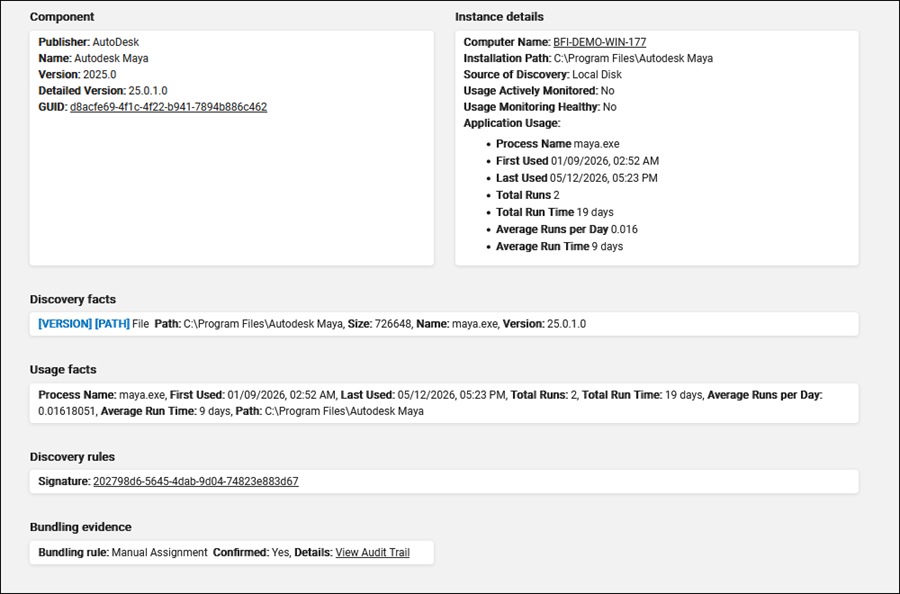Click Last Used 05/12/2026 bullet
Screen dimensions: 900x594
pyautogui.click(x=577, y=178)
